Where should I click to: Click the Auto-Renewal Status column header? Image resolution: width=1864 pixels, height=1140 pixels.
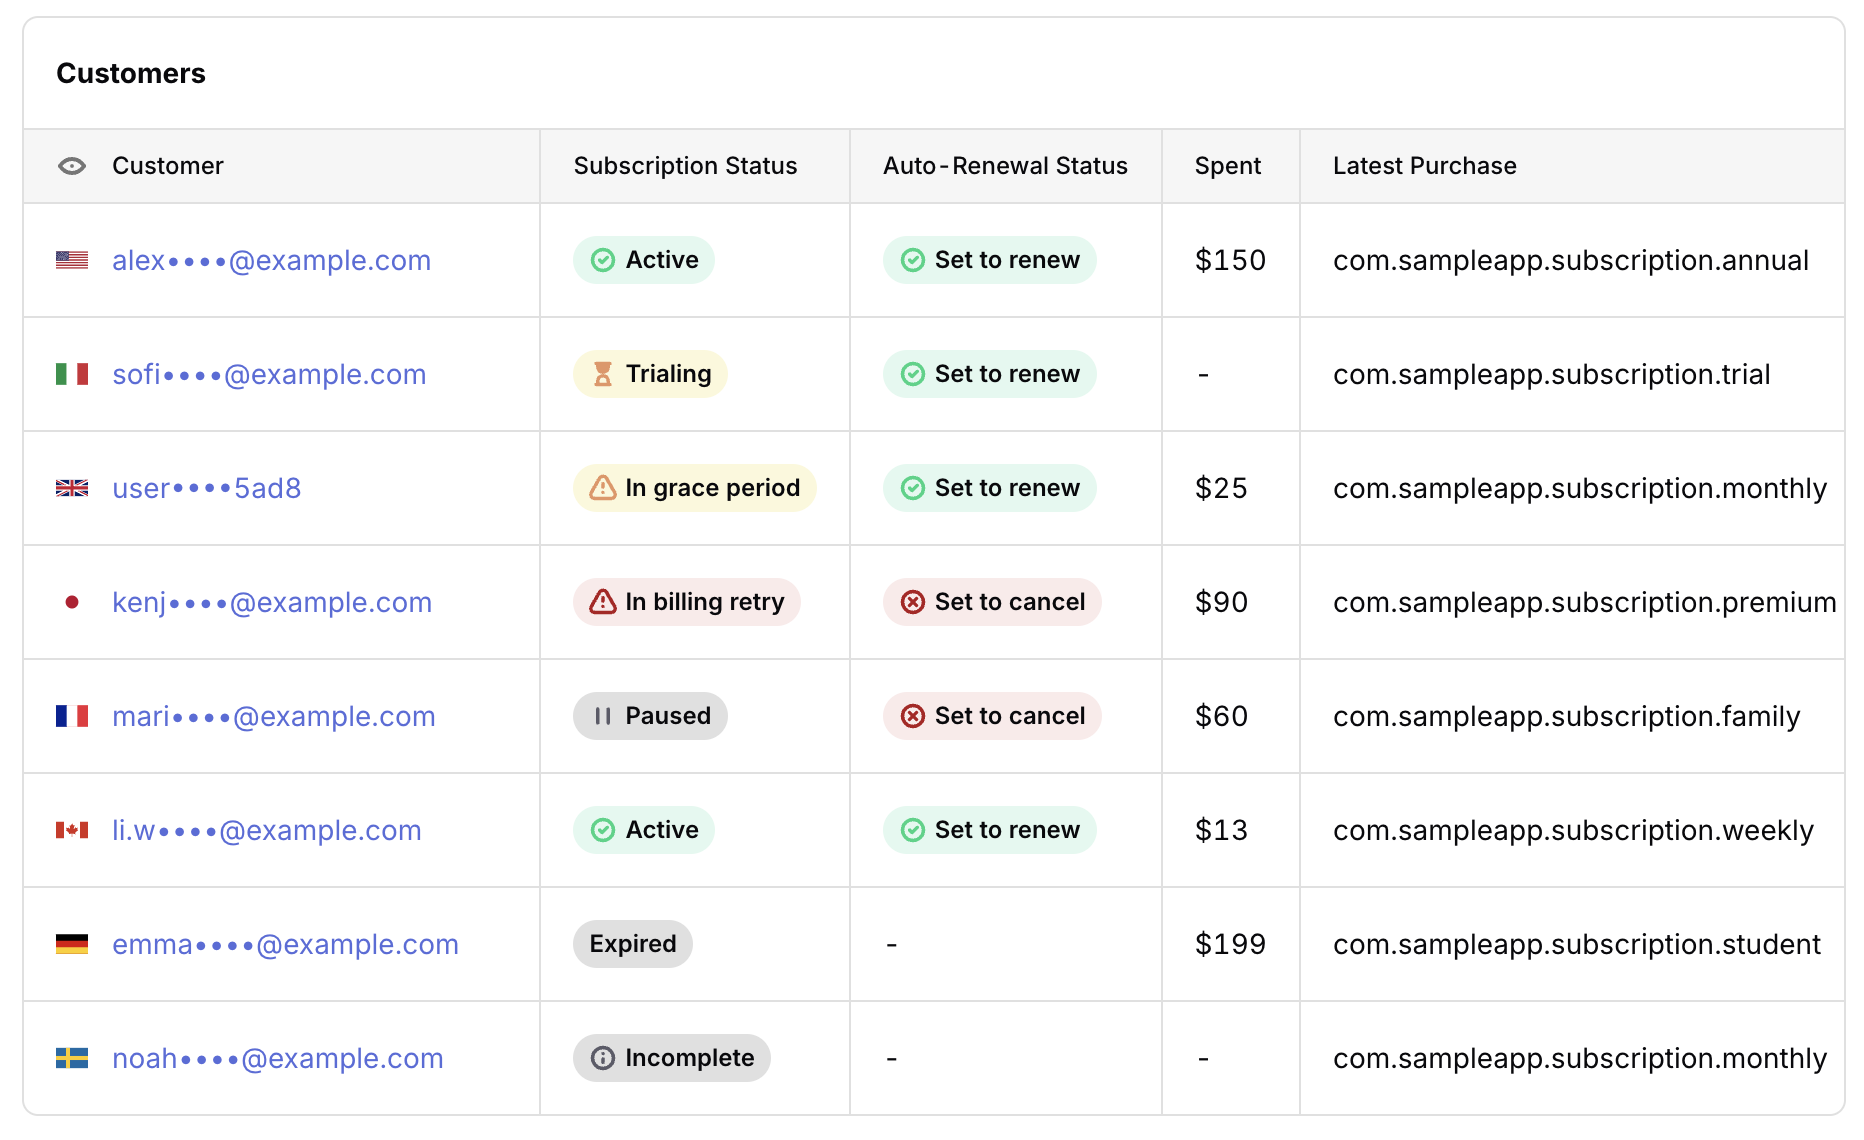1005,166
